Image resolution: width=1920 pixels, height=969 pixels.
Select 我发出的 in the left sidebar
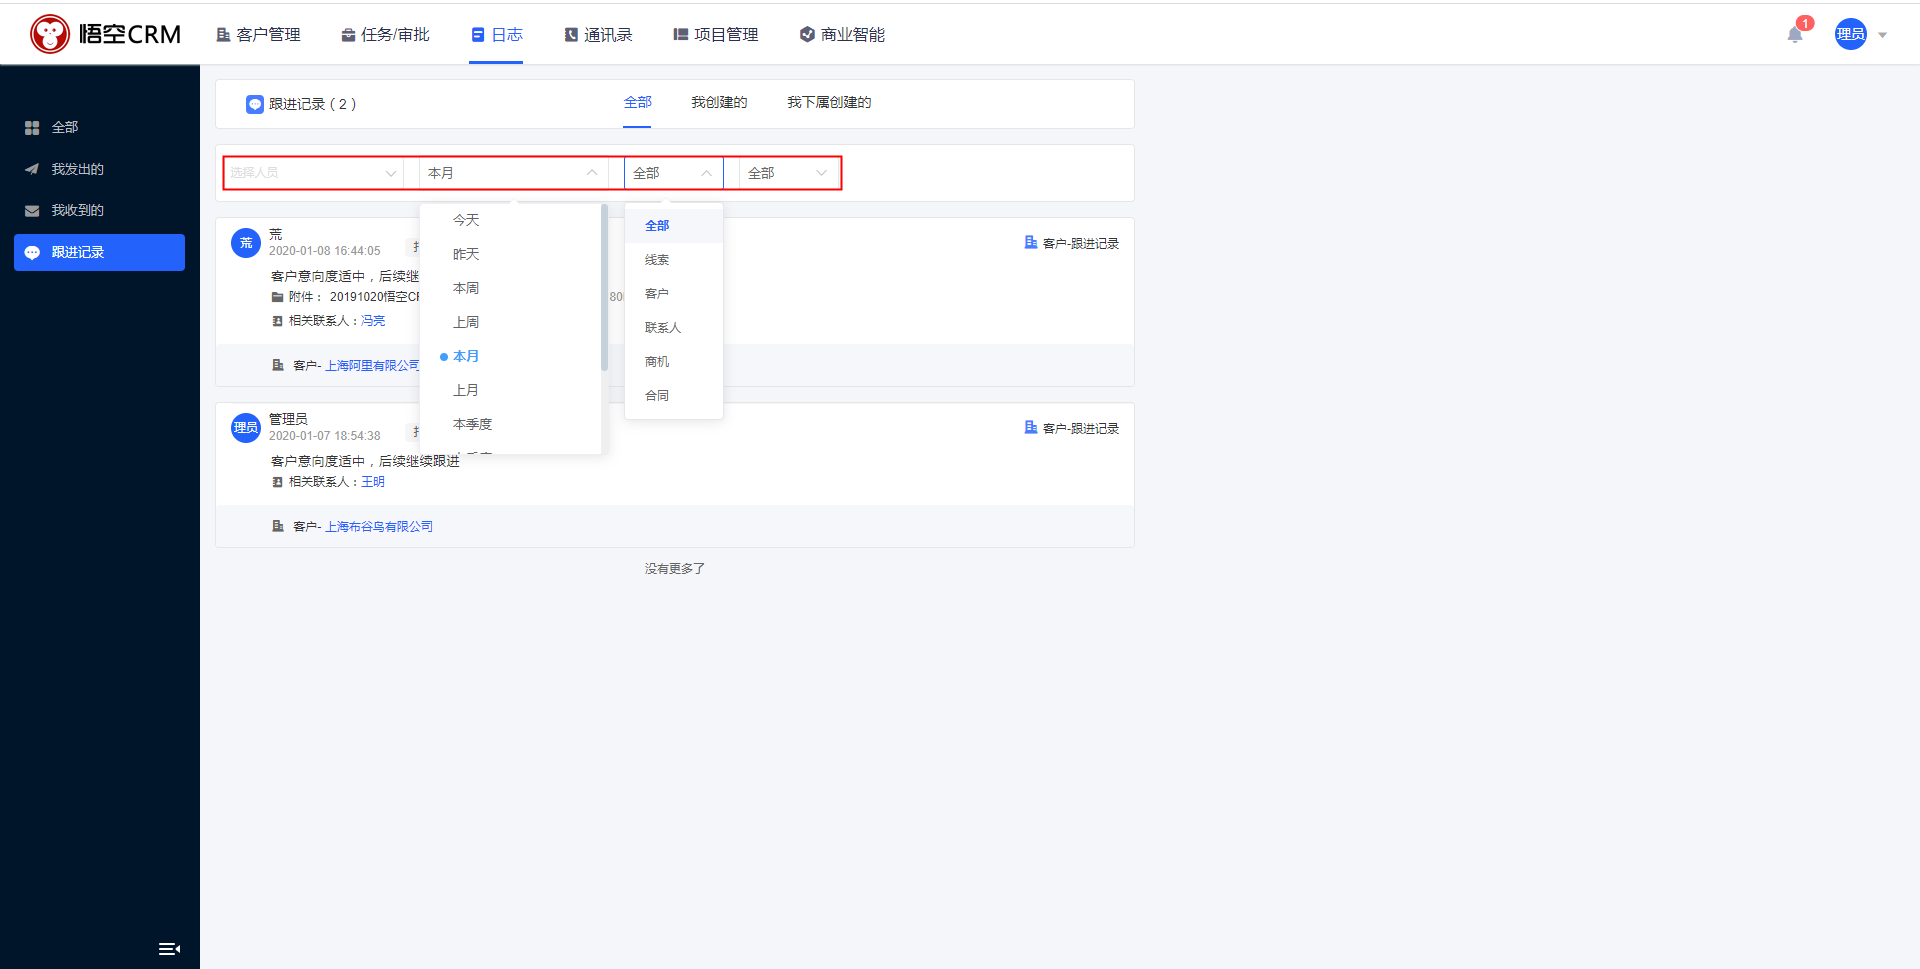[99, 169]
